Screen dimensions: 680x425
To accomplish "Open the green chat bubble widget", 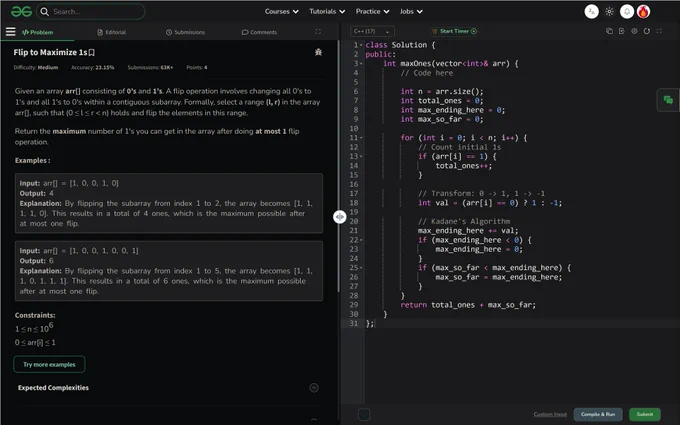I will [668, 100].
